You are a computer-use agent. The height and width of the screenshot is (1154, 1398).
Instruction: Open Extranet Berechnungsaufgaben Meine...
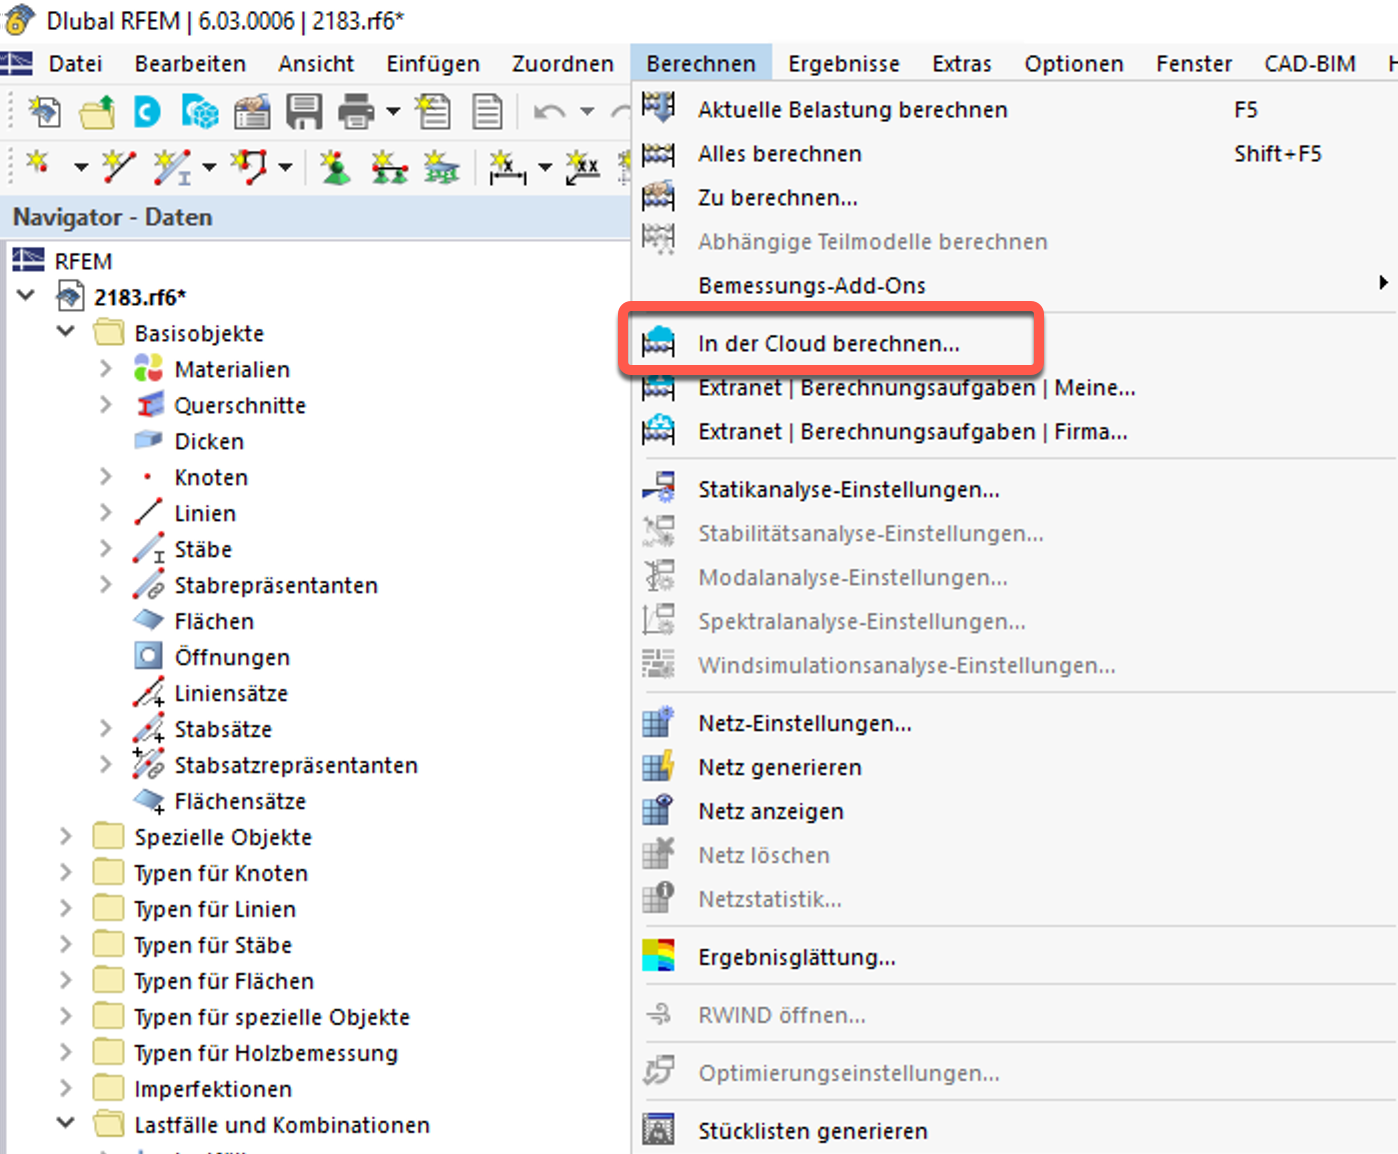(x=1015, y=387)
